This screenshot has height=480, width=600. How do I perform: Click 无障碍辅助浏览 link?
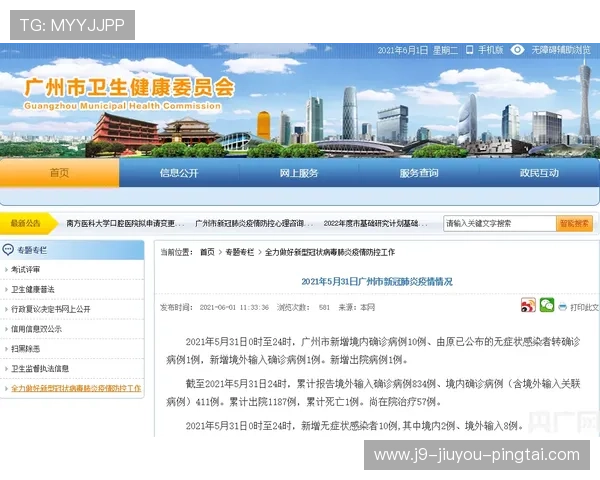tap(561, 50)
